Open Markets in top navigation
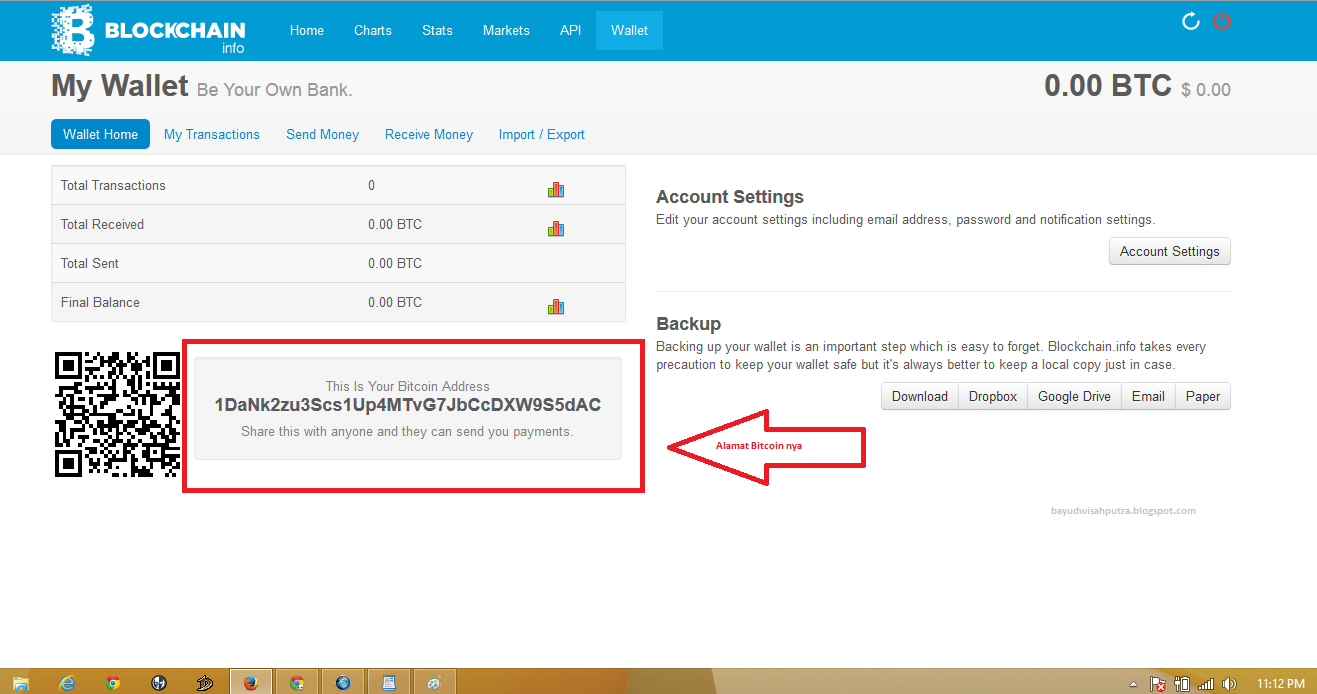Screen dimensions: 1317x694 click(x=506, y=30)
